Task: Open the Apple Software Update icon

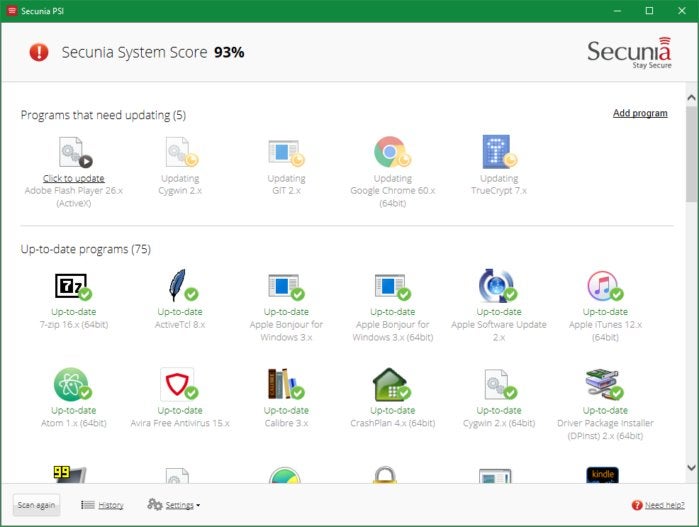Action: 498,285
